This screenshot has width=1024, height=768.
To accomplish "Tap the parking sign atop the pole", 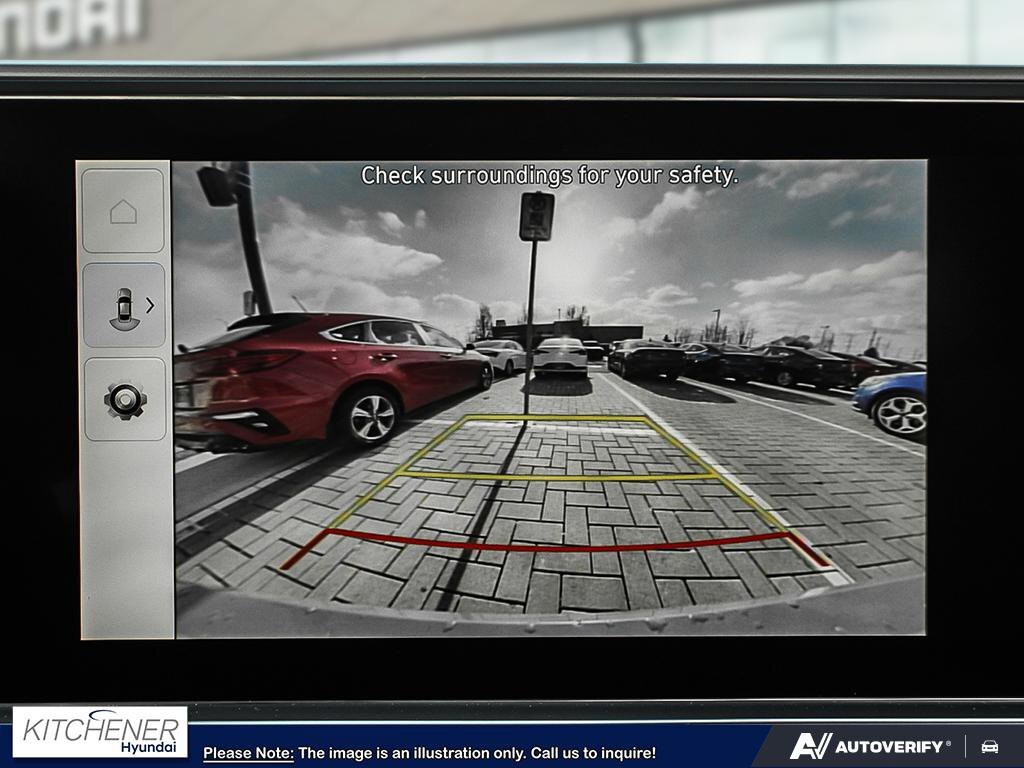I will coord(536,216).
